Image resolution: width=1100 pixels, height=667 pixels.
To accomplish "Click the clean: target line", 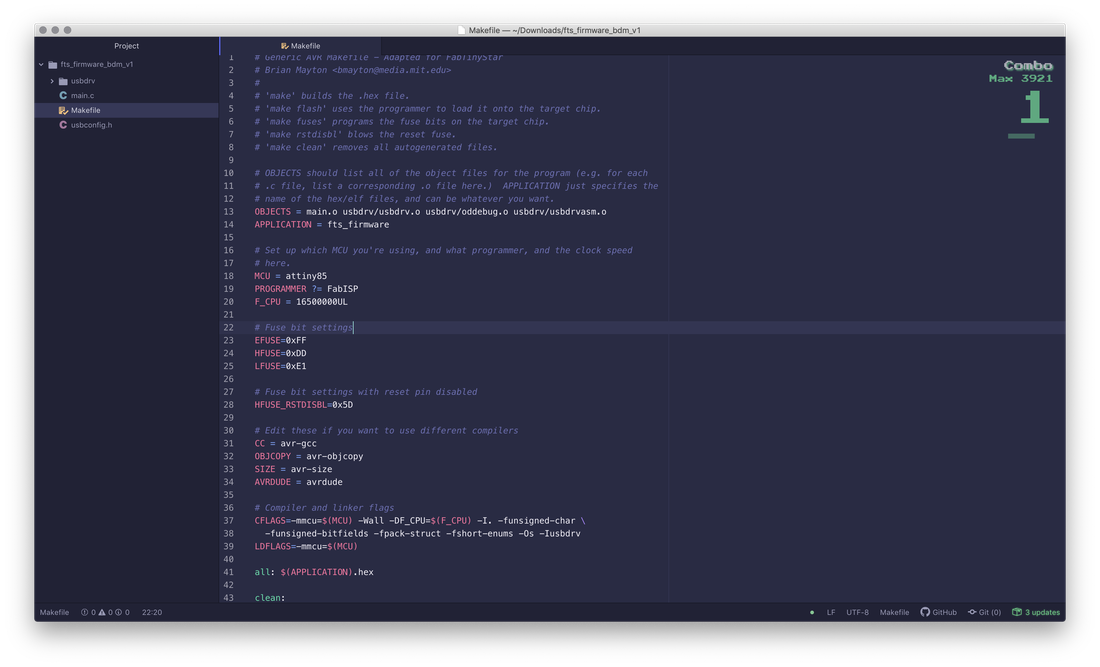I will point(269,598).
